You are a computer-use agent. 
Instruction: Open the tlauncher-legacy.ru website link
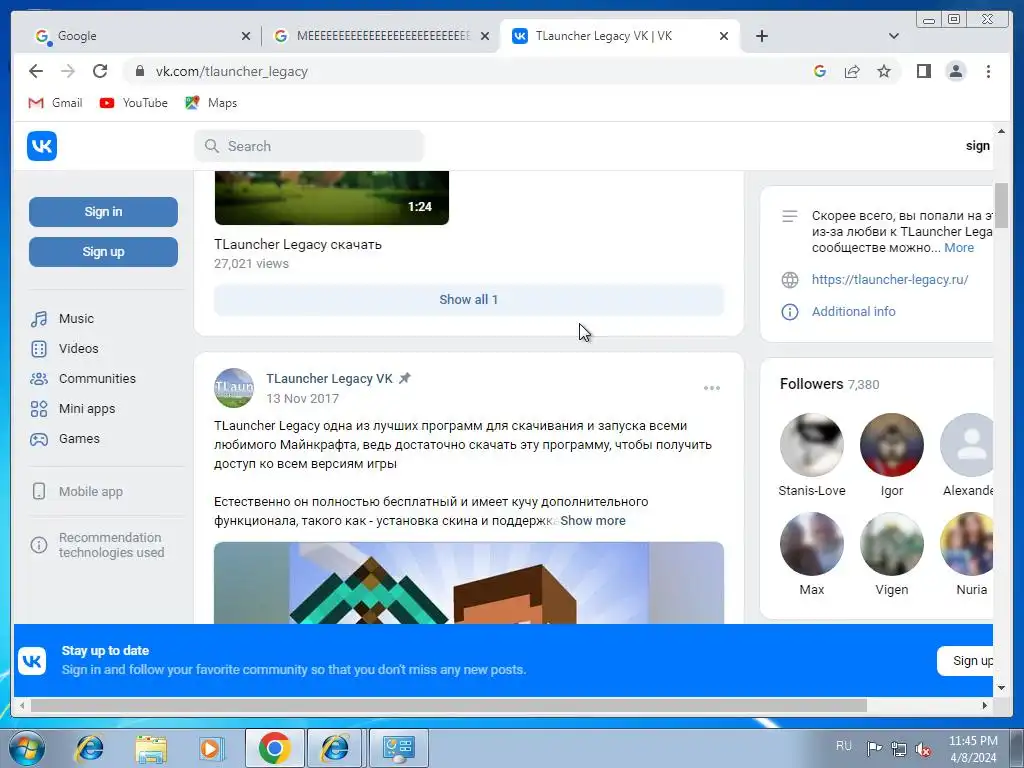[889, 280]
